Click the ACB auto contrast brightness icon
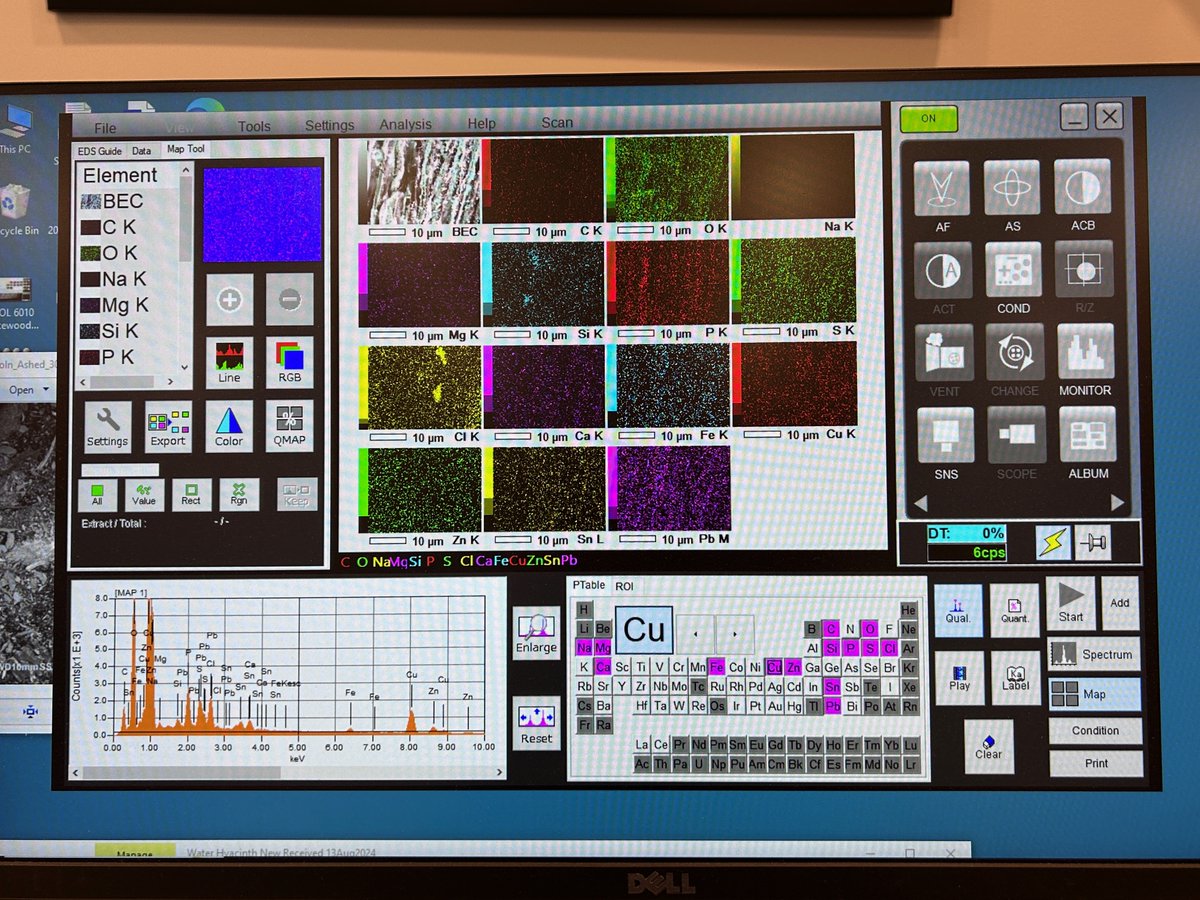 click(x=1083, y=187)
